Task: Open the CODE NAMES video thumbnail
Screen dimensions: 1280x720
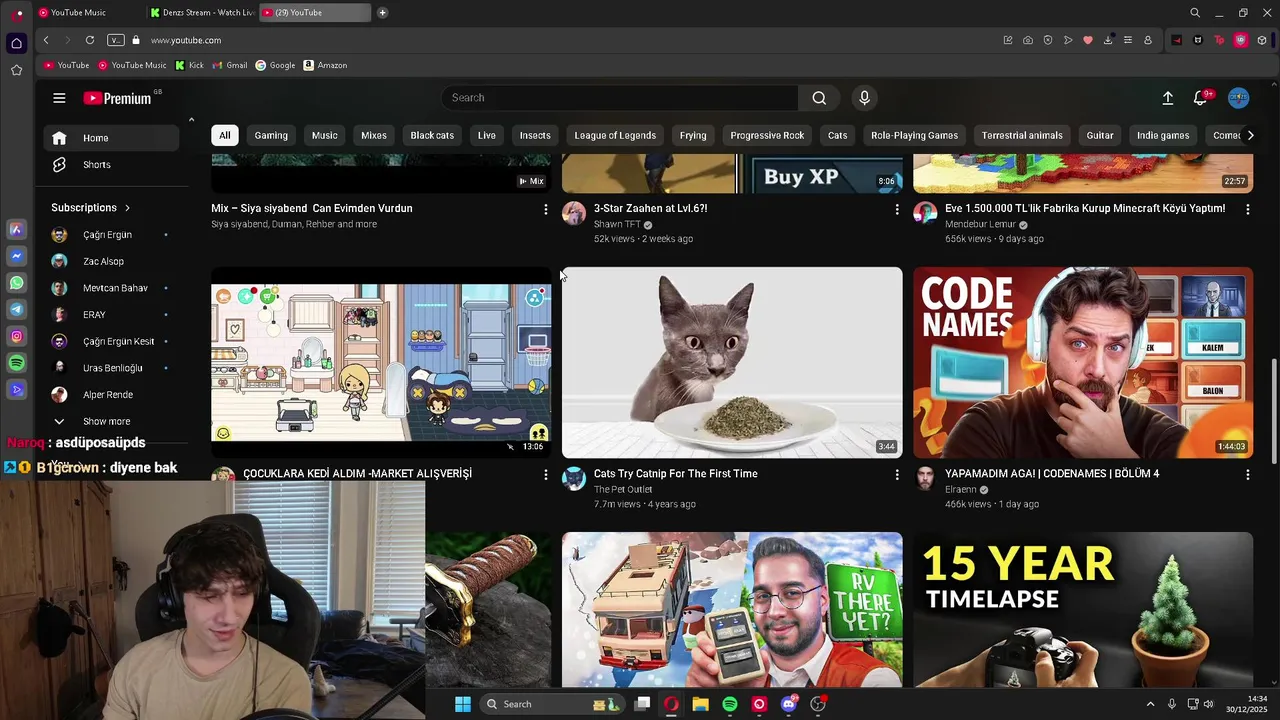Action: click(1083, 362)
